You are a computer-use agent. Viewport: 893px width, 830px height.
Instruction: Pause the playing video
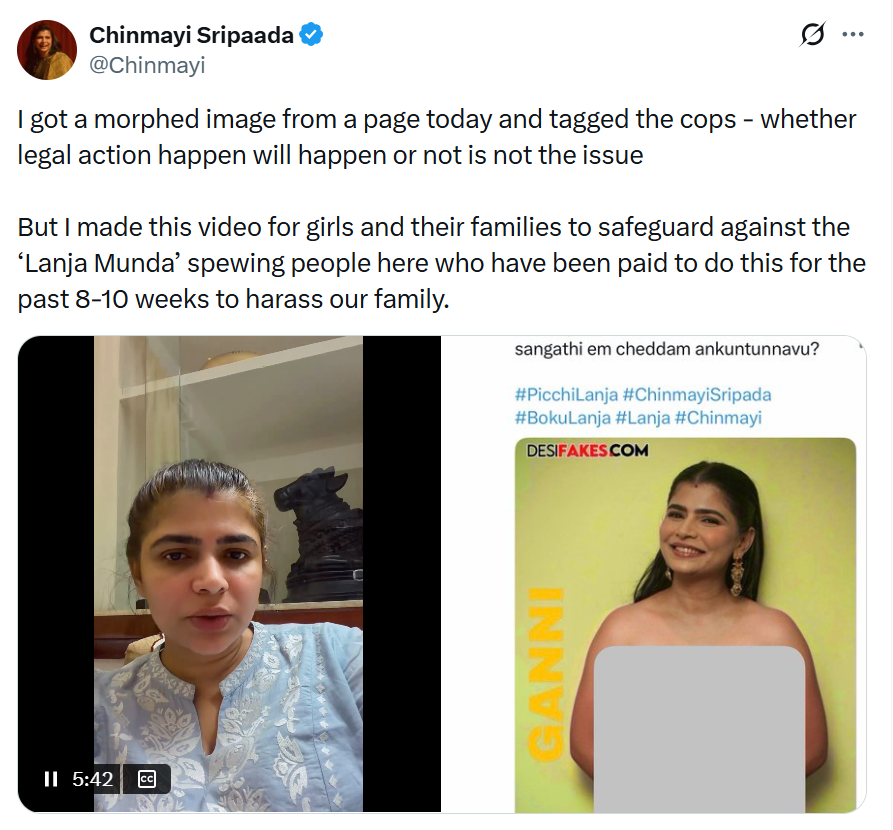tap(50, 779)
